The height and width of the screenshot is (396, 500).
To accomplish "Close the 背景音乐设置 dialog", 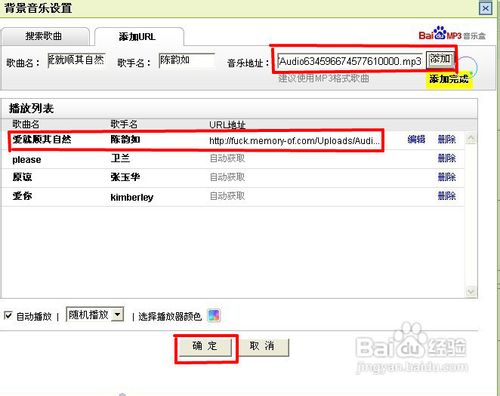I will [x=486, y=8].
